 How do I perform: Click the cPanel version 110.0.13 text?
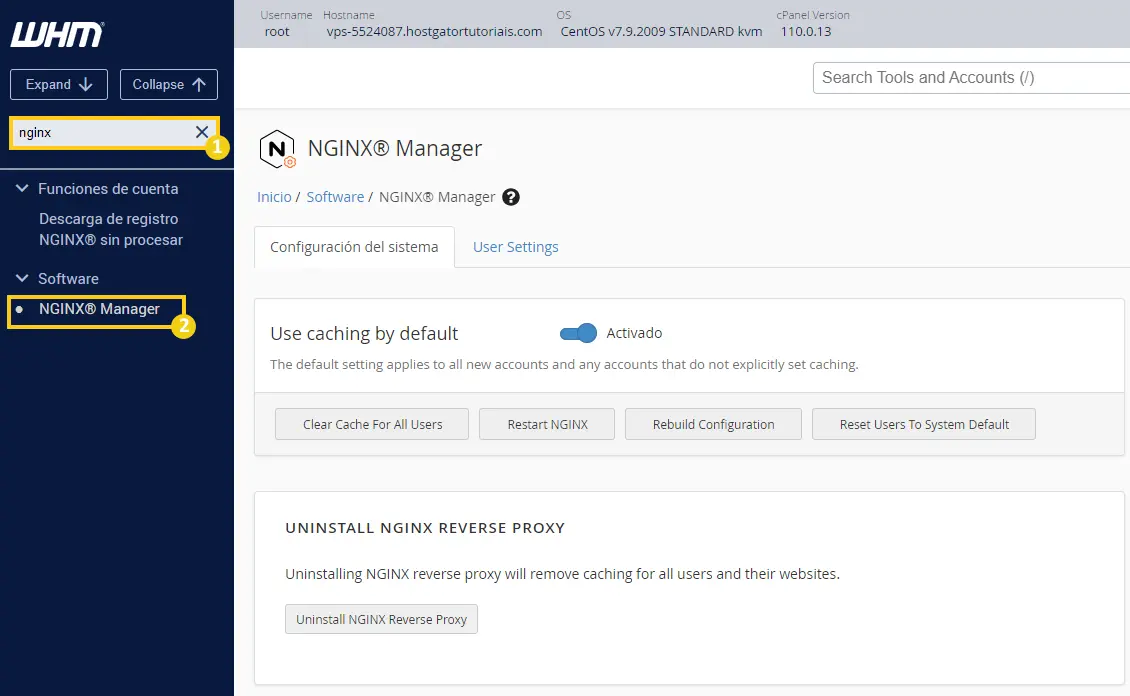806,32
